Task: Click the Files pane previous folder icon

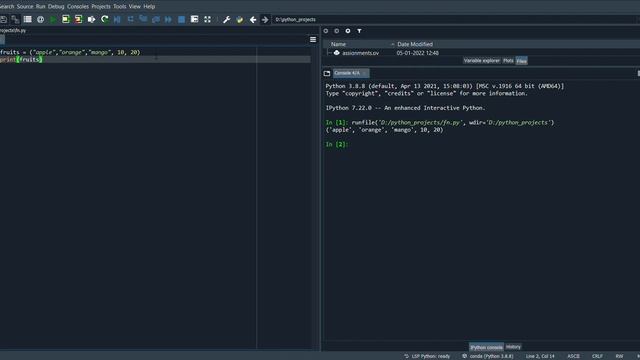Action: pyautogui.click(x=326, y=31)
